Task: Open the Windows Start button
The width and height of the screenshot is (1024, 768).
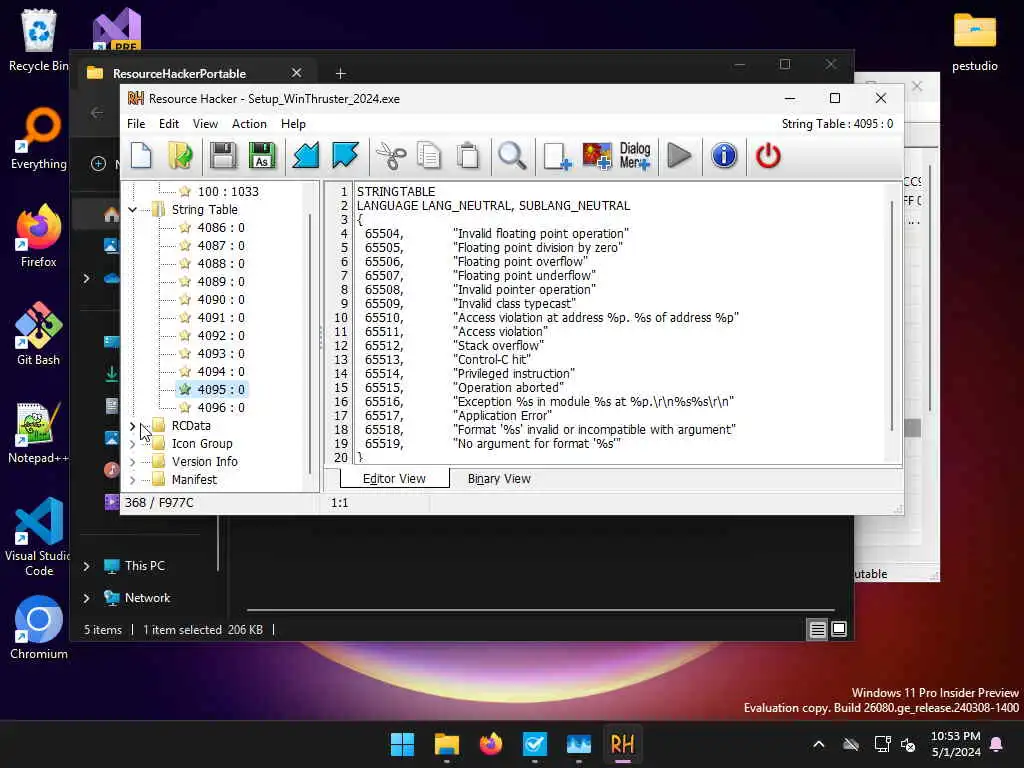Action: click(402, 744)
